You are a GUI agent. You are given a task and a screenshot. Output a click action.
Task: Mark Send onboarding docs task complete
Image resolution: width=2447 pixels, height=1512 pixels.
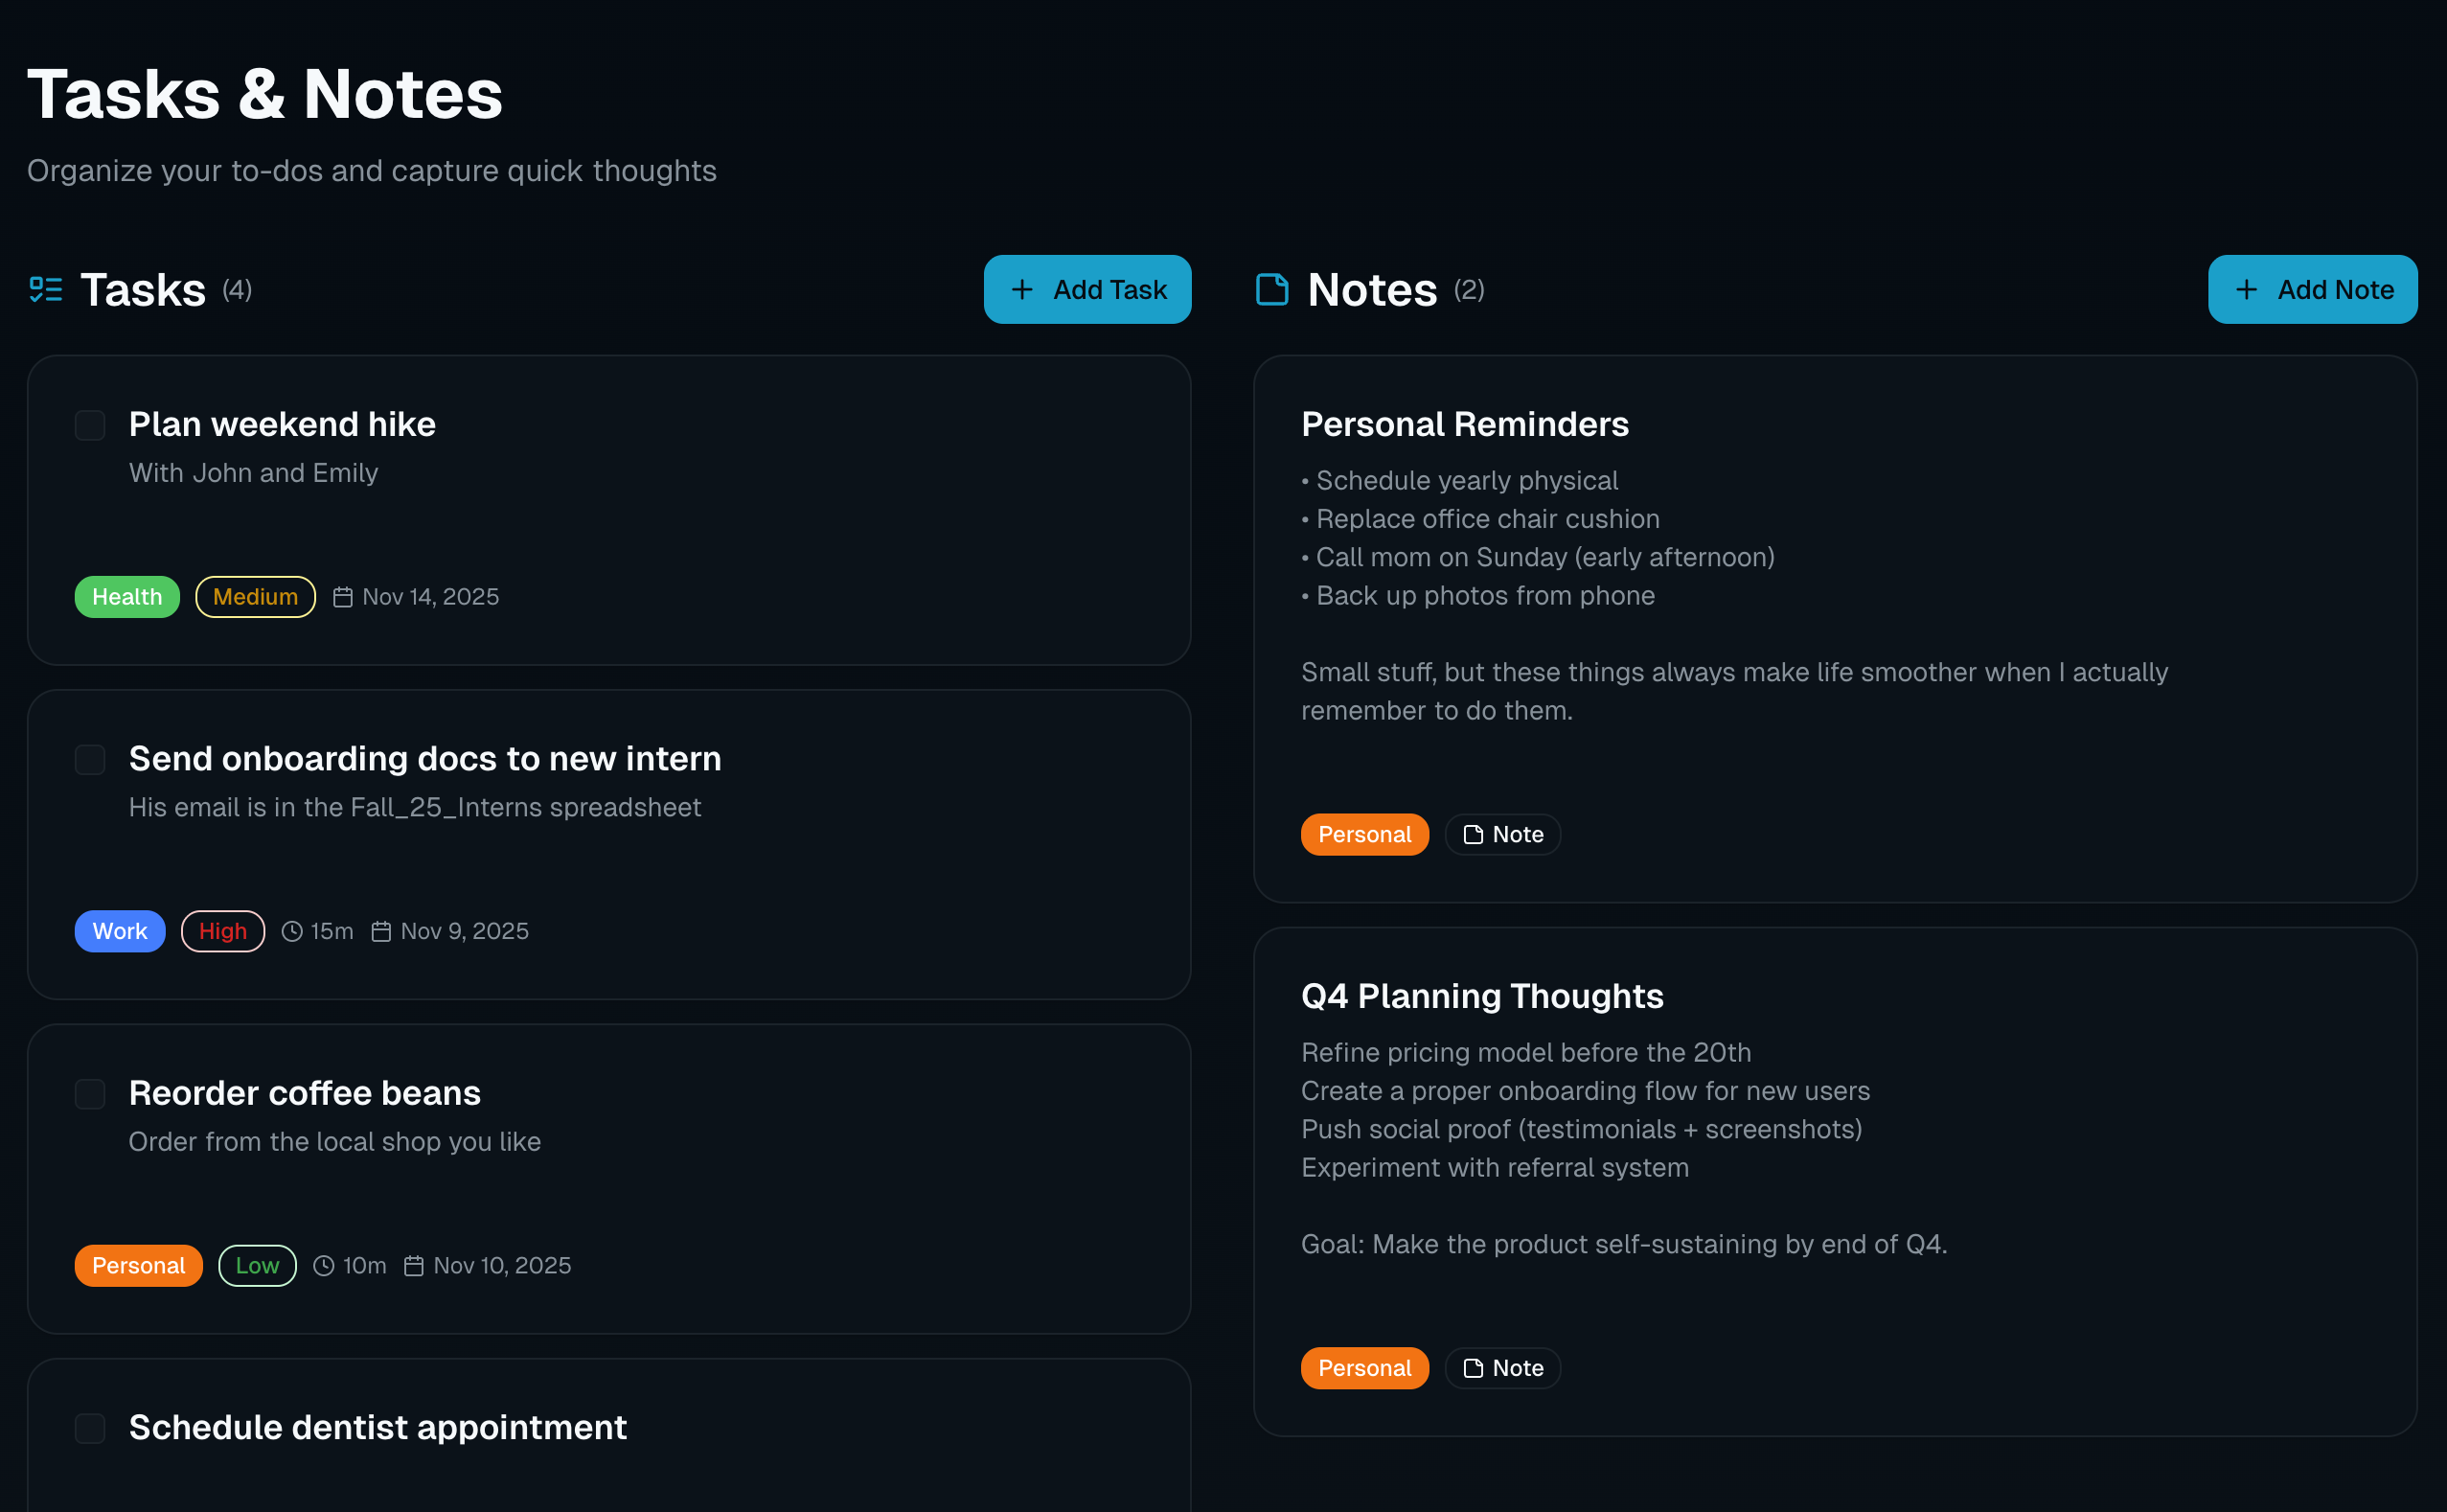(x=90, y=760)
